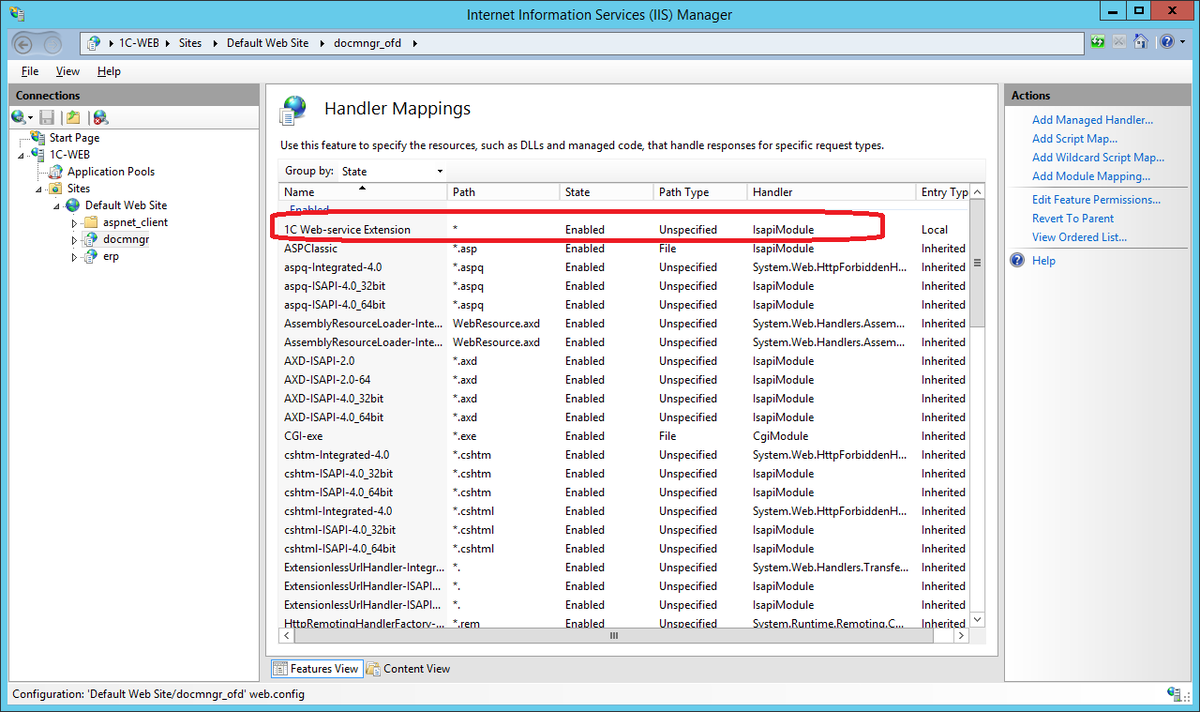Click the Stop icon in address bar
Screen dimensions: 1200x712
point(1119,42)
